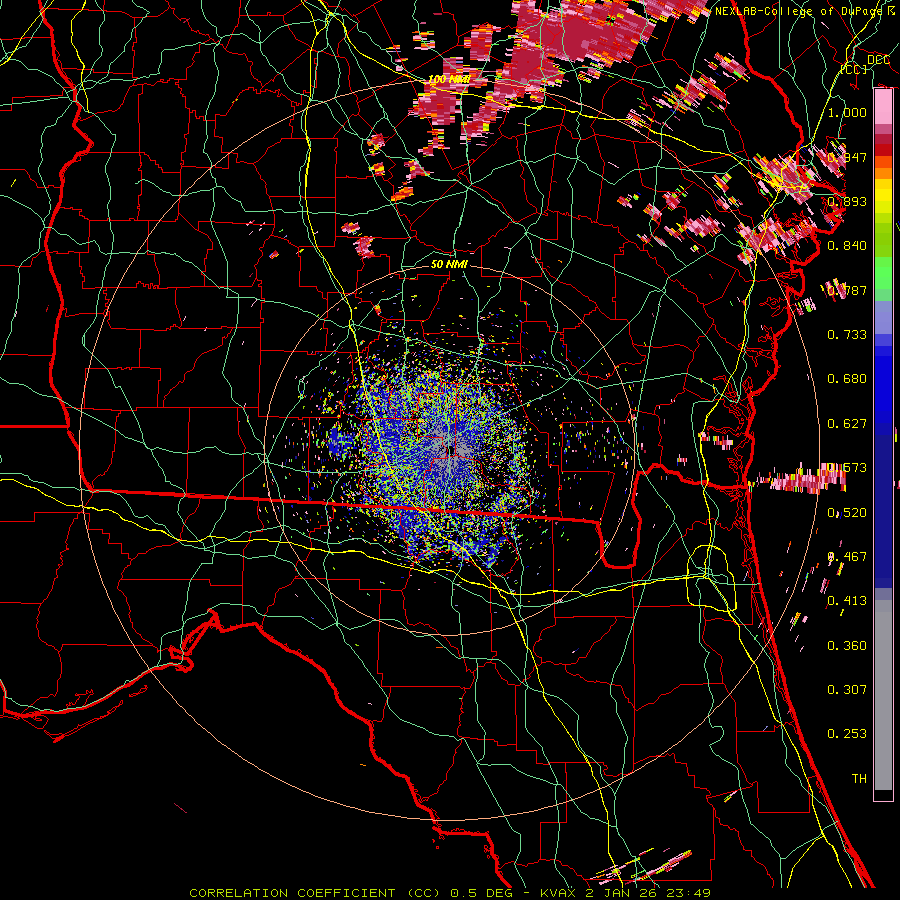Image resolution: width=900 pixels, height=900 pixels.
Task: Click the 50 NMI range ring label
Action: click(x=449, y=264)
